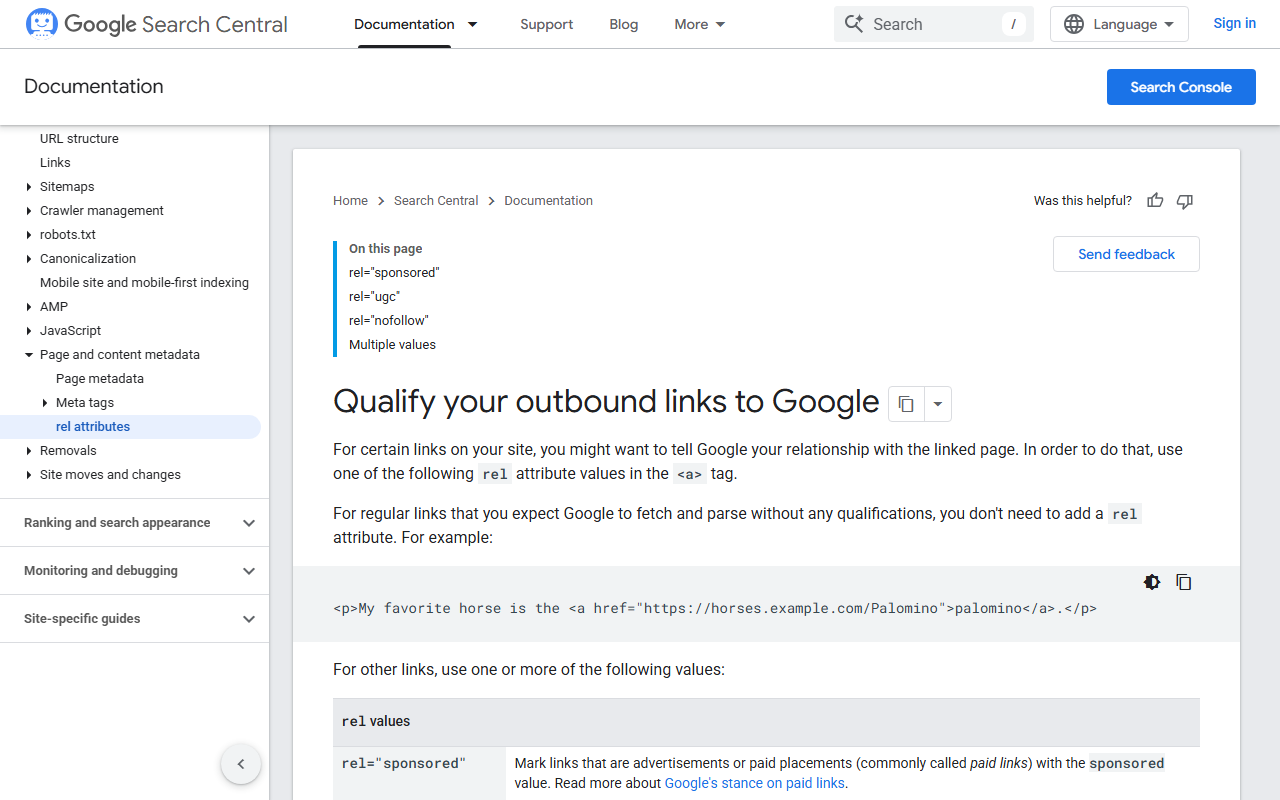Open the Support tab
The height and width of the screenshot is (800, 1280).
(x=547, y=24)
